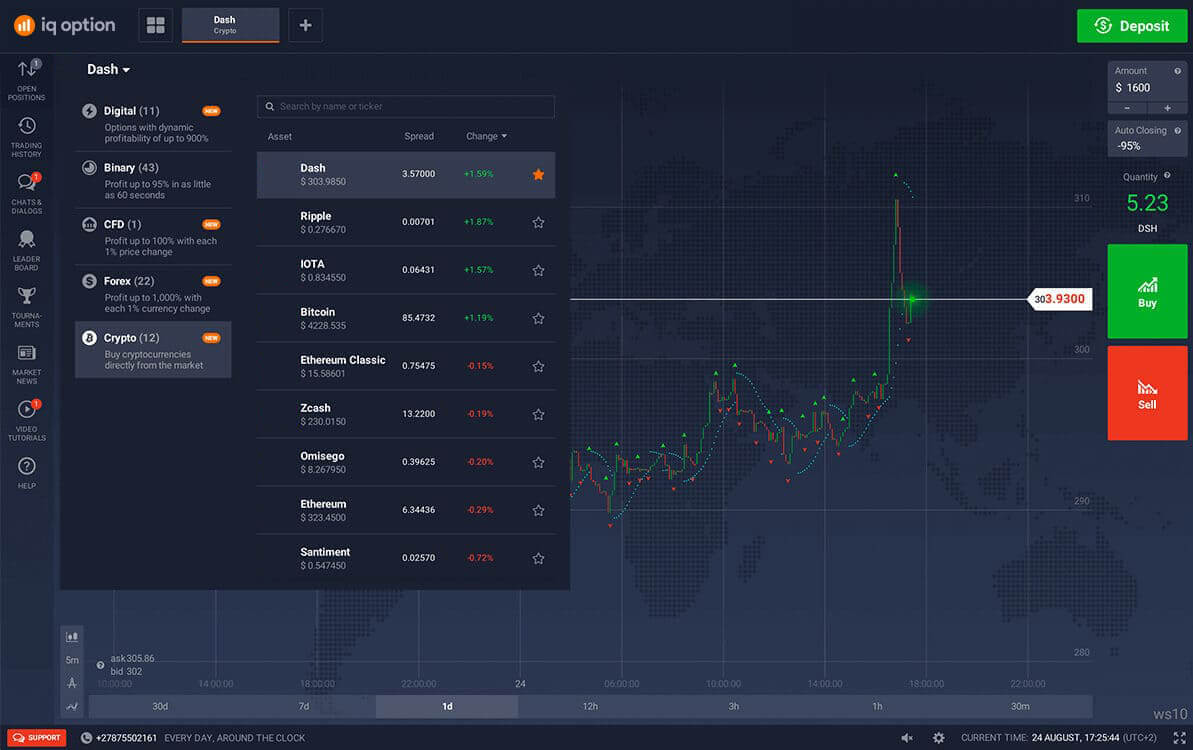Favorite Zcash with its star
The height and width of the screenshot is (750, 1193).
(x=539, y=415)
